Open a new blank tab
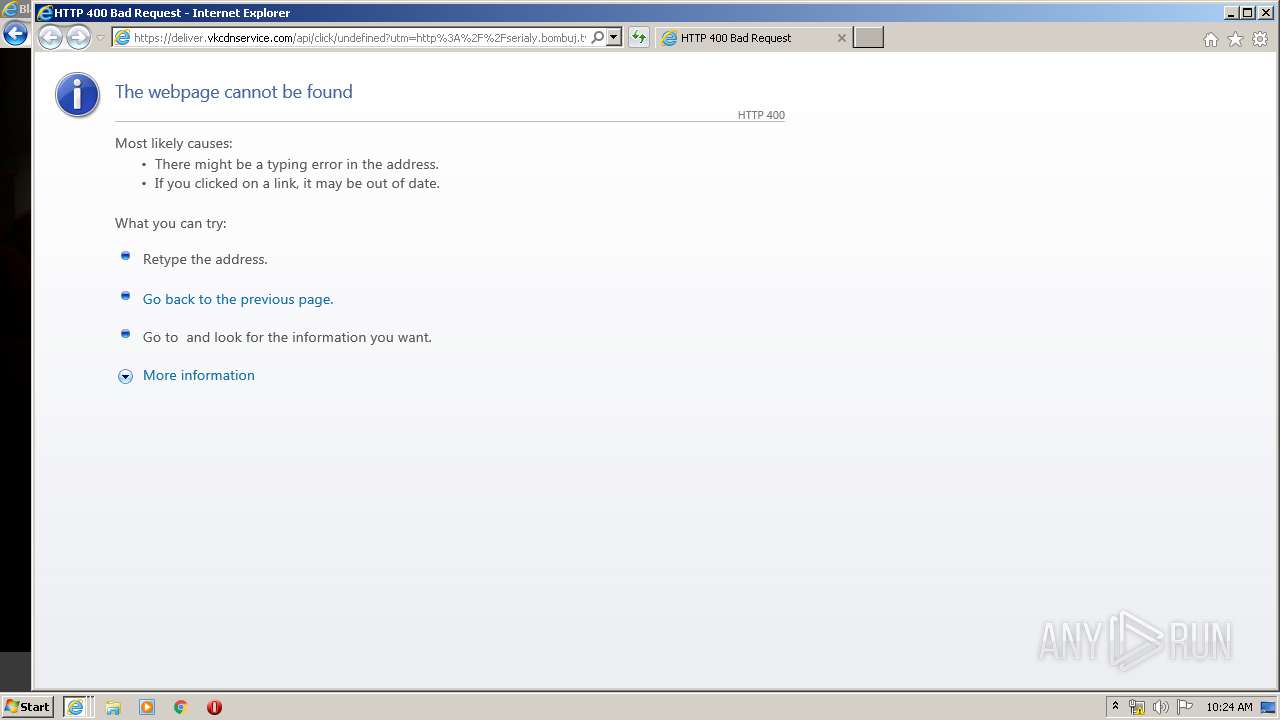Viewport: 1280px width, 720px height. (x=868, y=38)
